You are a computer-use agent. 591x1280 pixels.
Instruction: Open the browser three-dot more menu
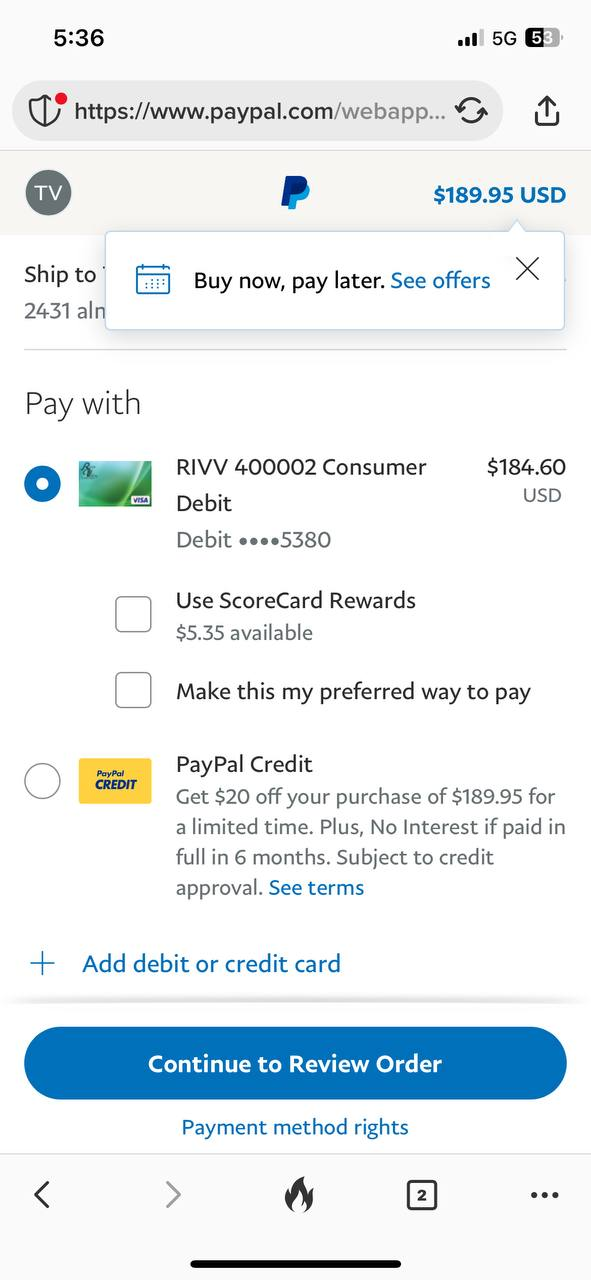(545, 1195)
